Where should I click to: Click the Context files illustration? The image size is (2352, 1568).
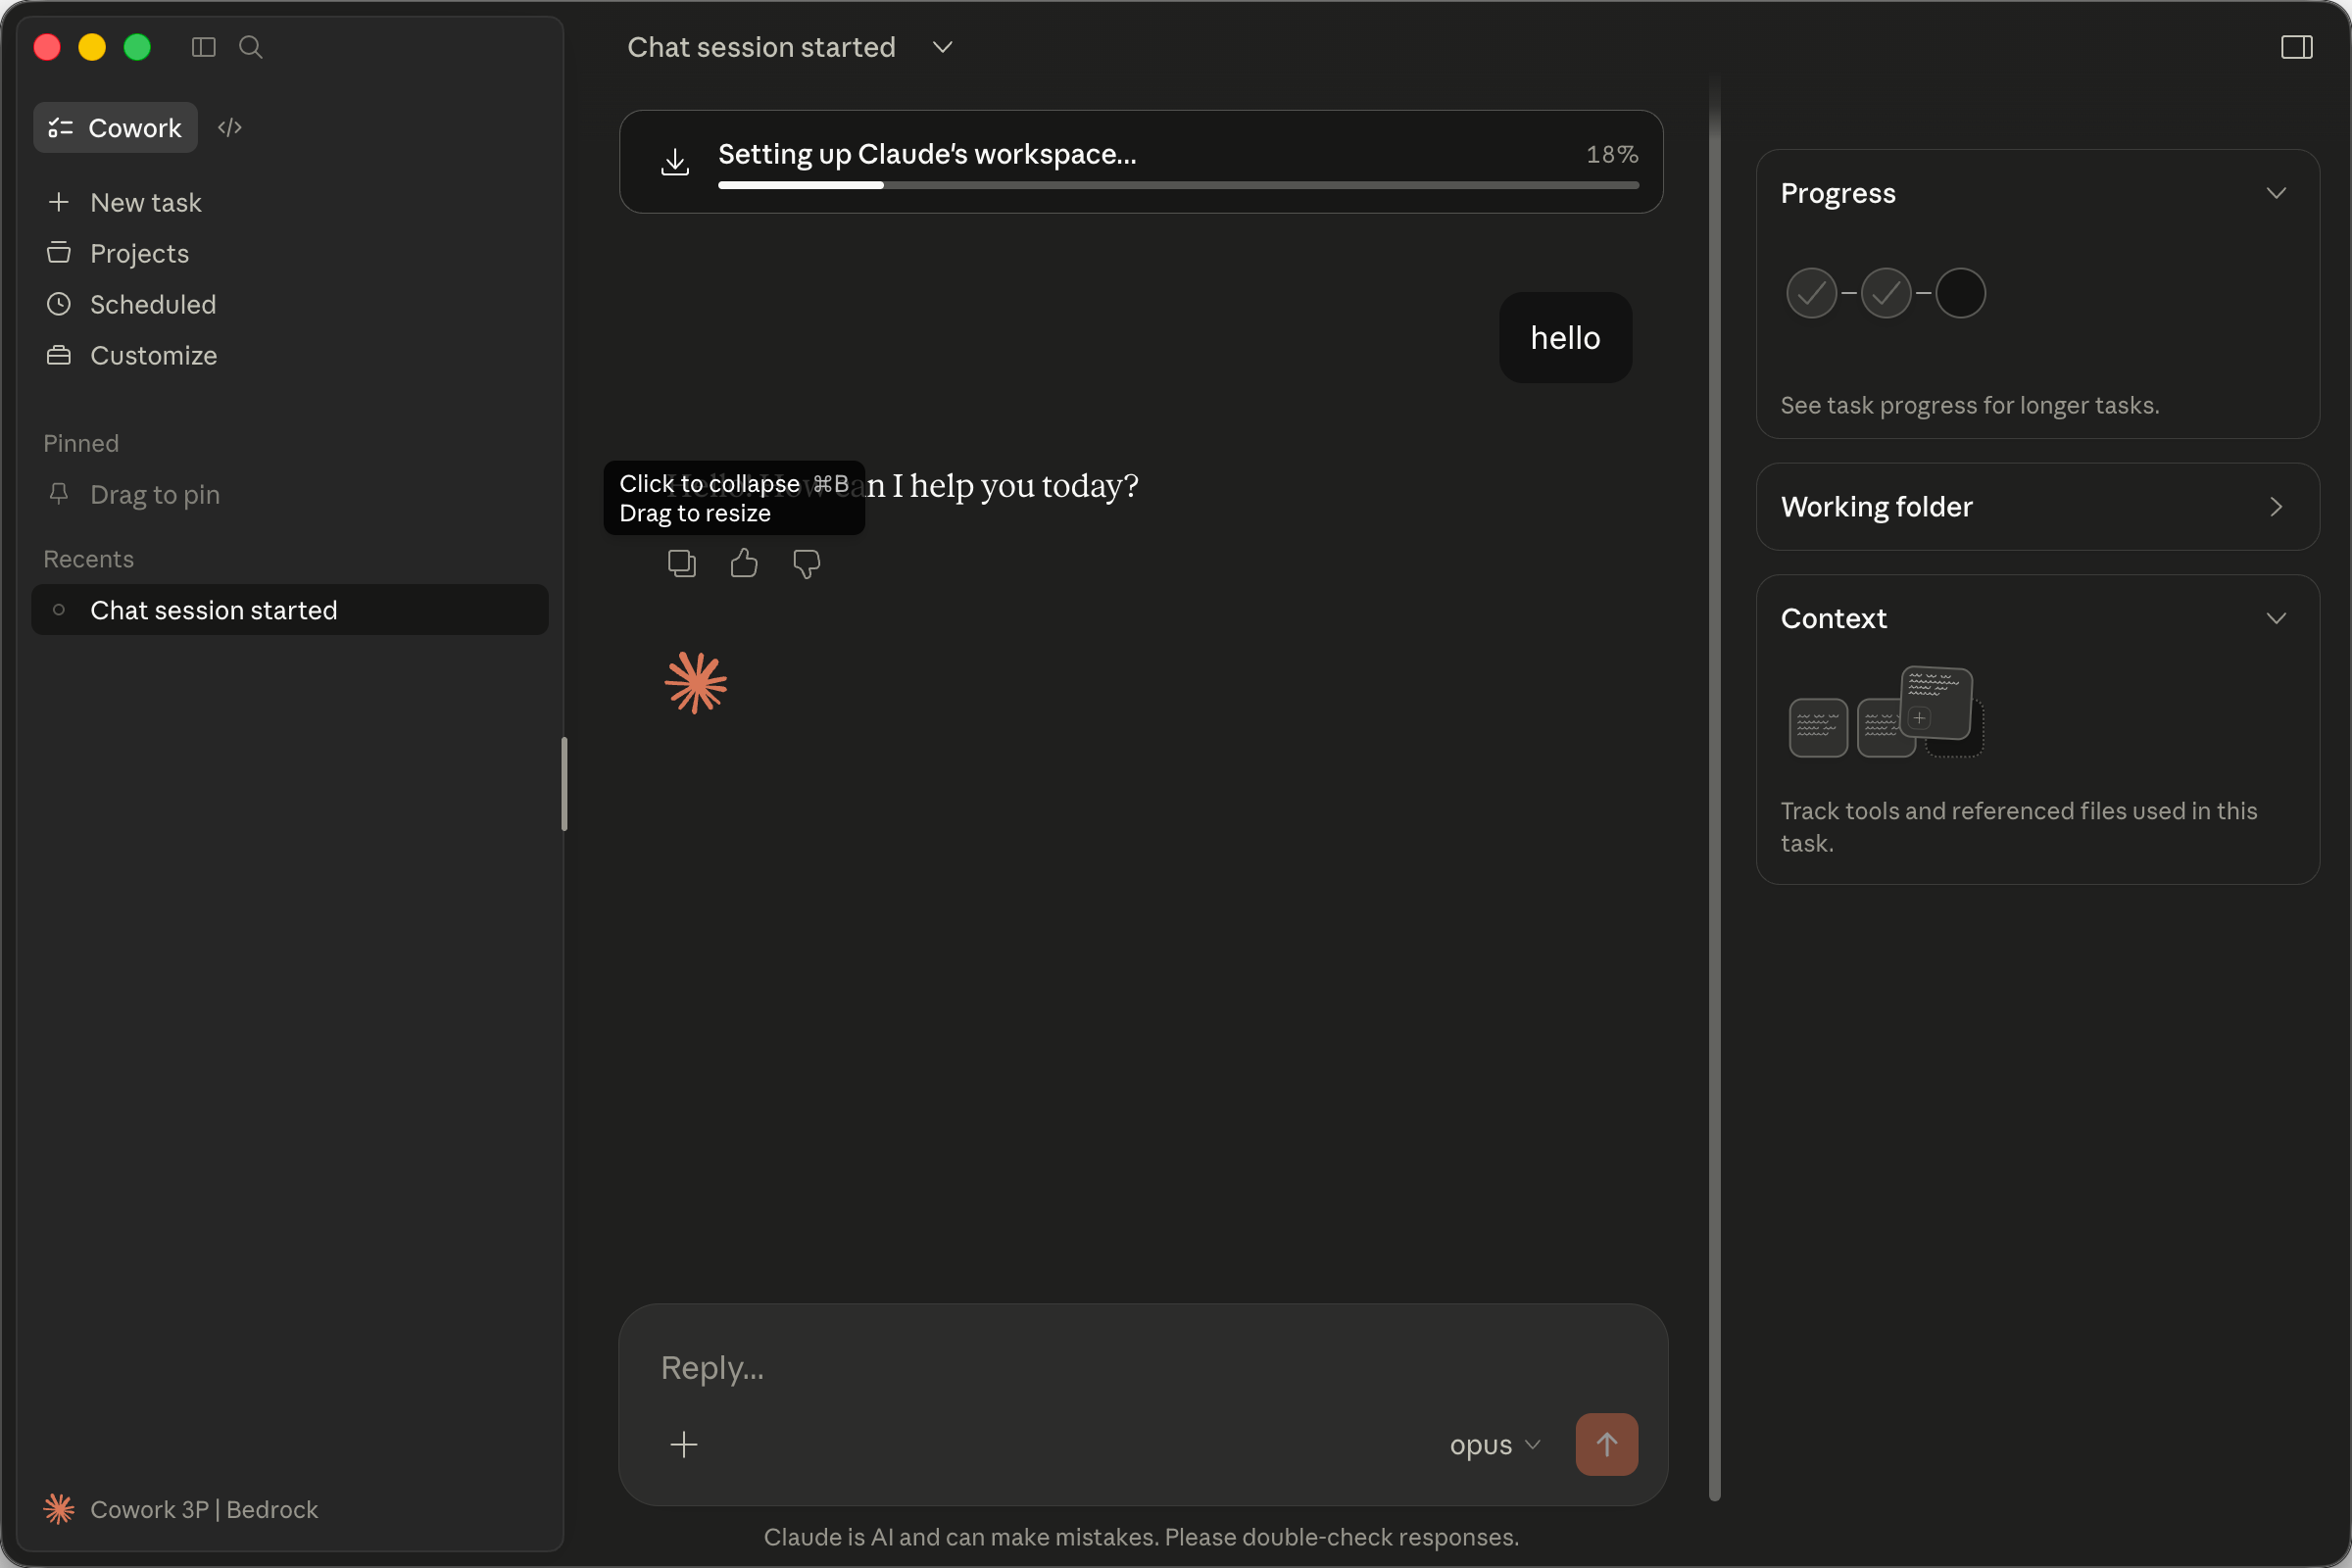click(x=1886, y=712)
